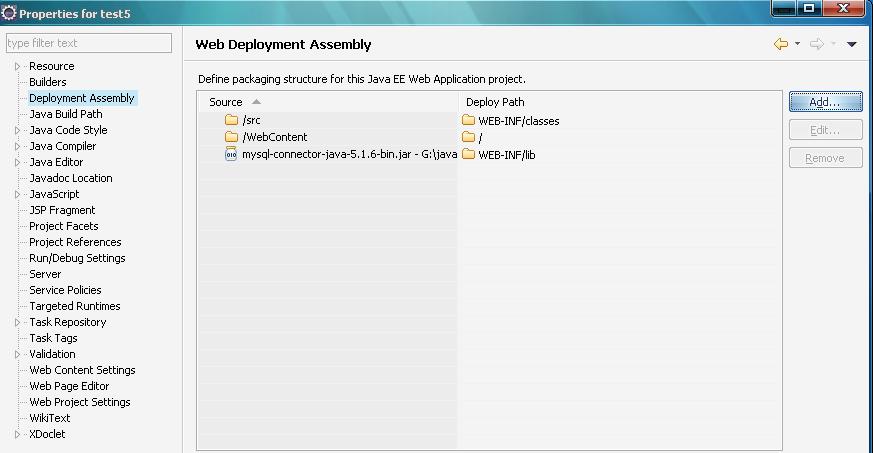Expand the Resource tree node

coord(17,66)
